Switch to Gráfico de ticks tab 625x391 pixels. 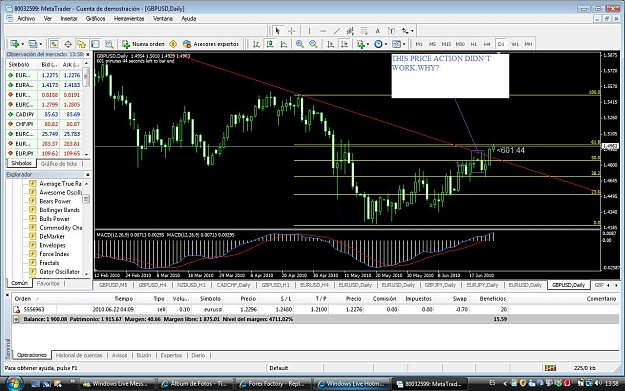59,163
